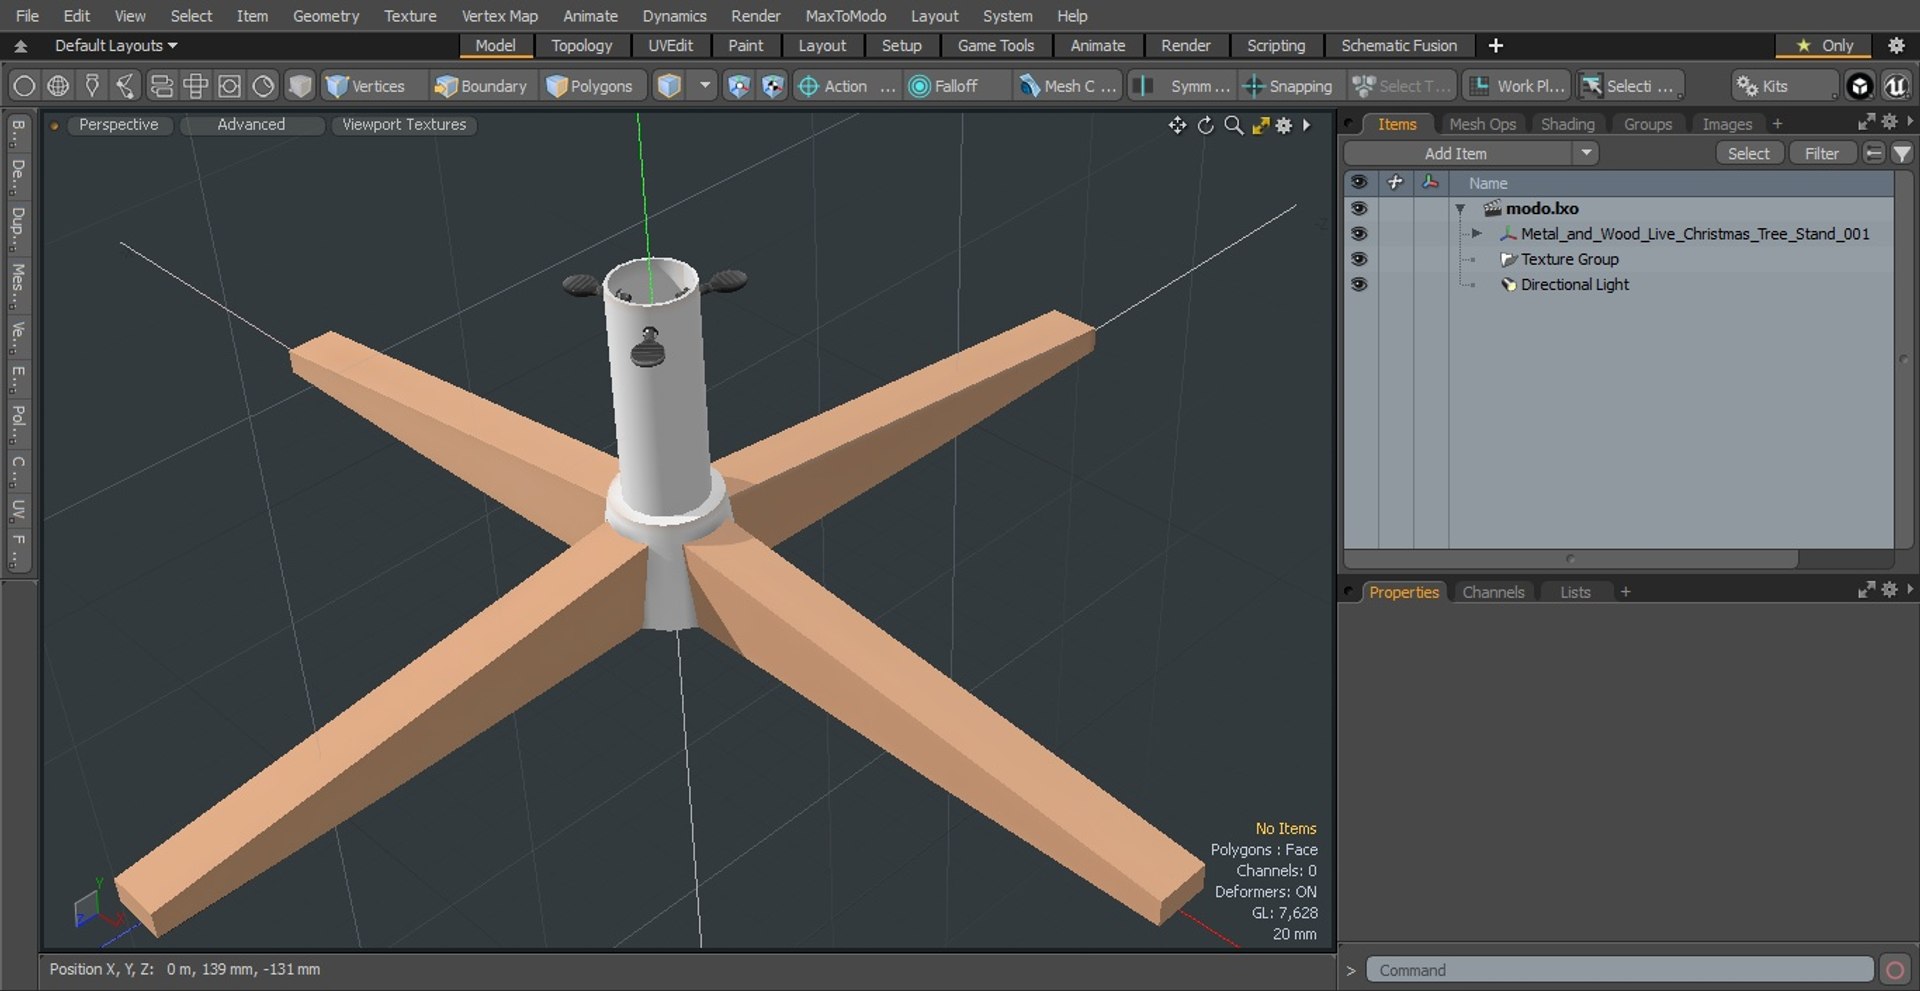Switch to Polygons selection mode
Screen dimensions: 1920x991
pos(591,86)
